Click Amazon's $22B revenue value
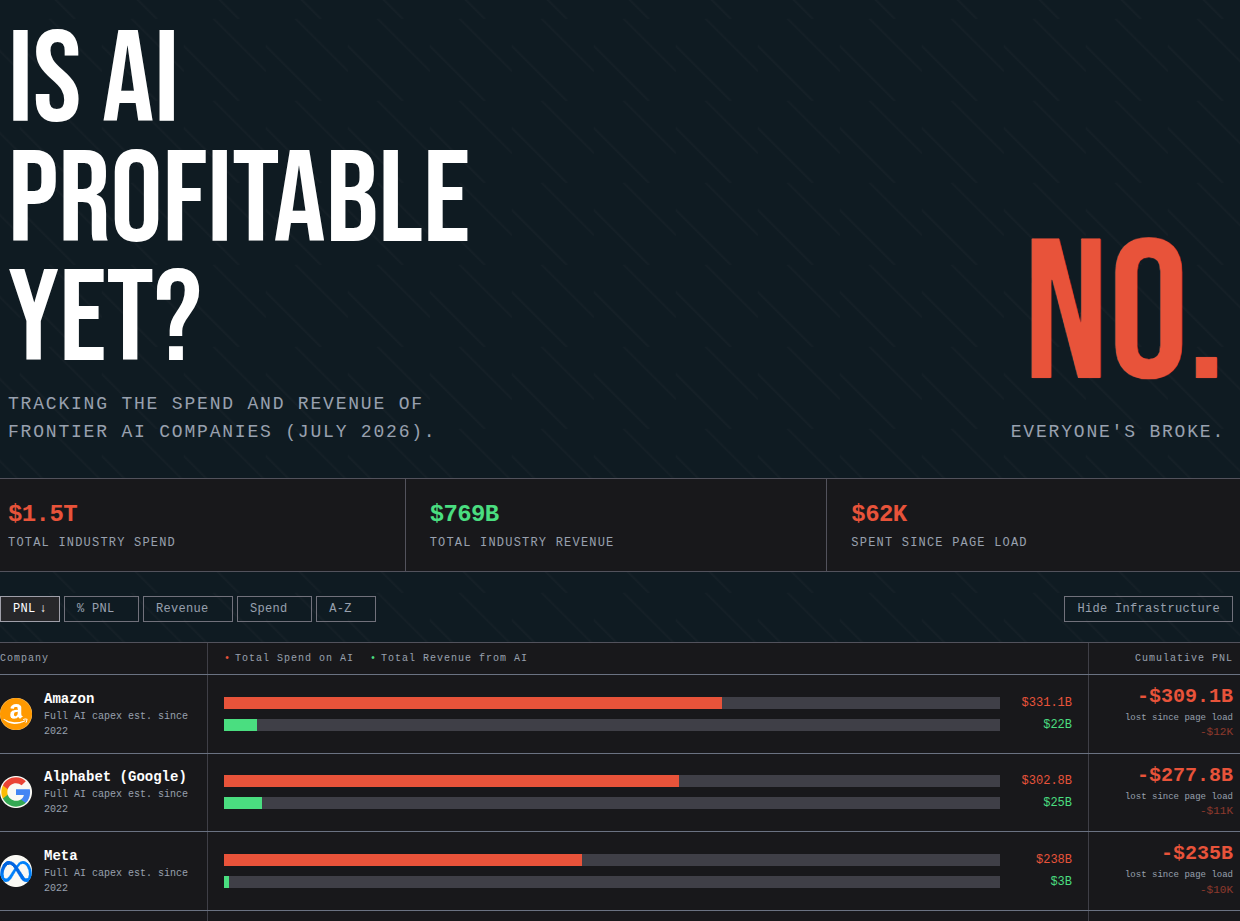The height and width of the screenshot is (921, 1240). click(x=1057, y=725)
